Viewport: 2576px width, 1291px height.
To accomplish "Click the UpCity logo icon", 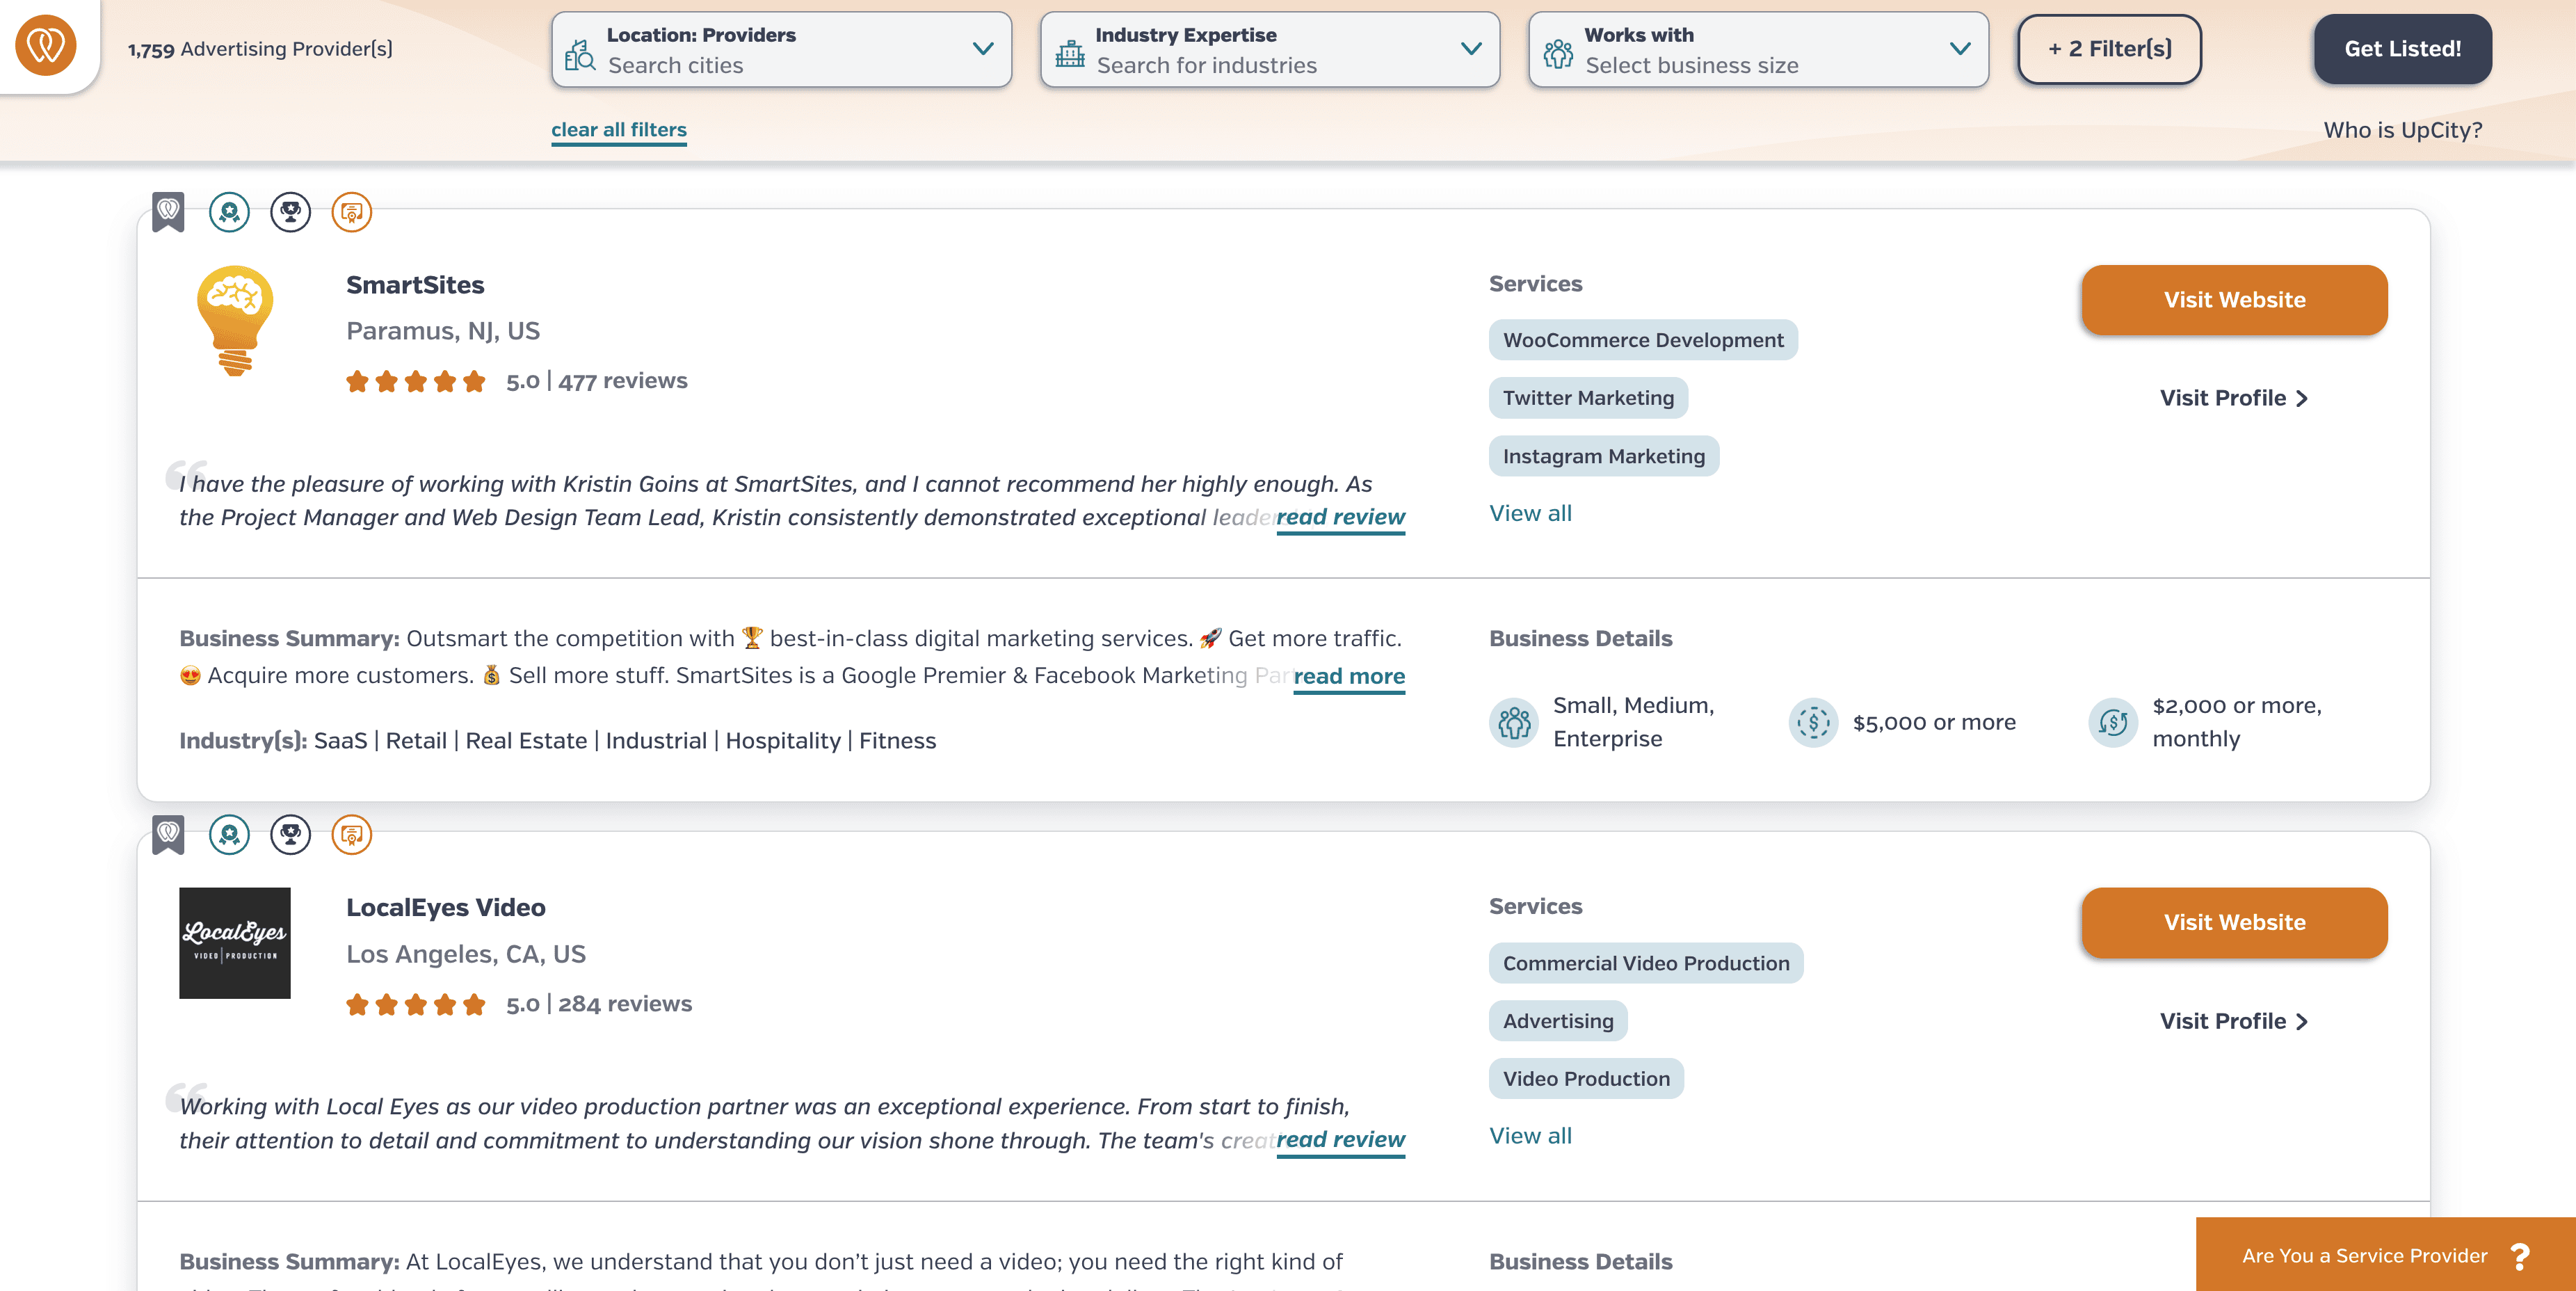I will pos(46,46).
